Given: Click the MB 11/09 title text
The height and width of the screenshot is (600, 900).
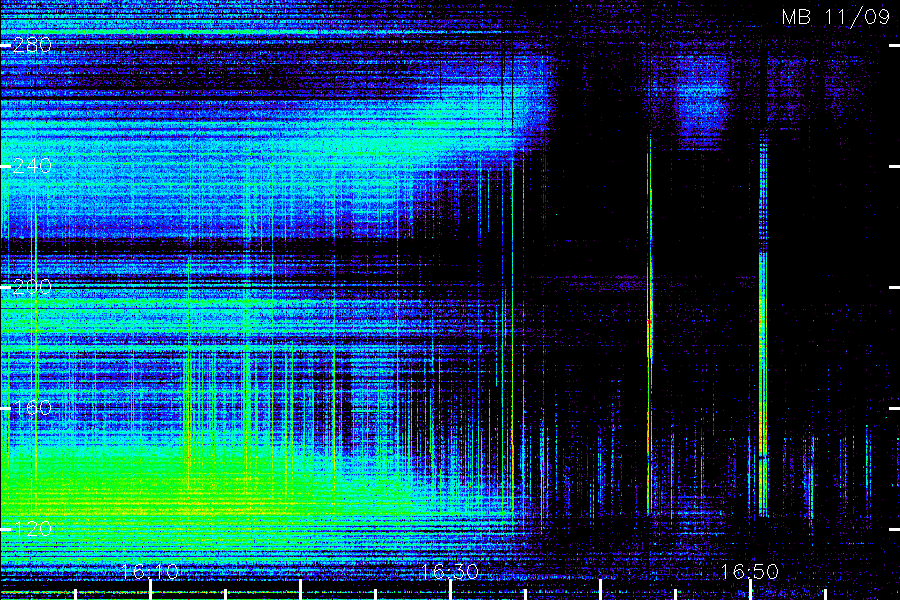Looking at the screenshot, I should tap(836, 17).
